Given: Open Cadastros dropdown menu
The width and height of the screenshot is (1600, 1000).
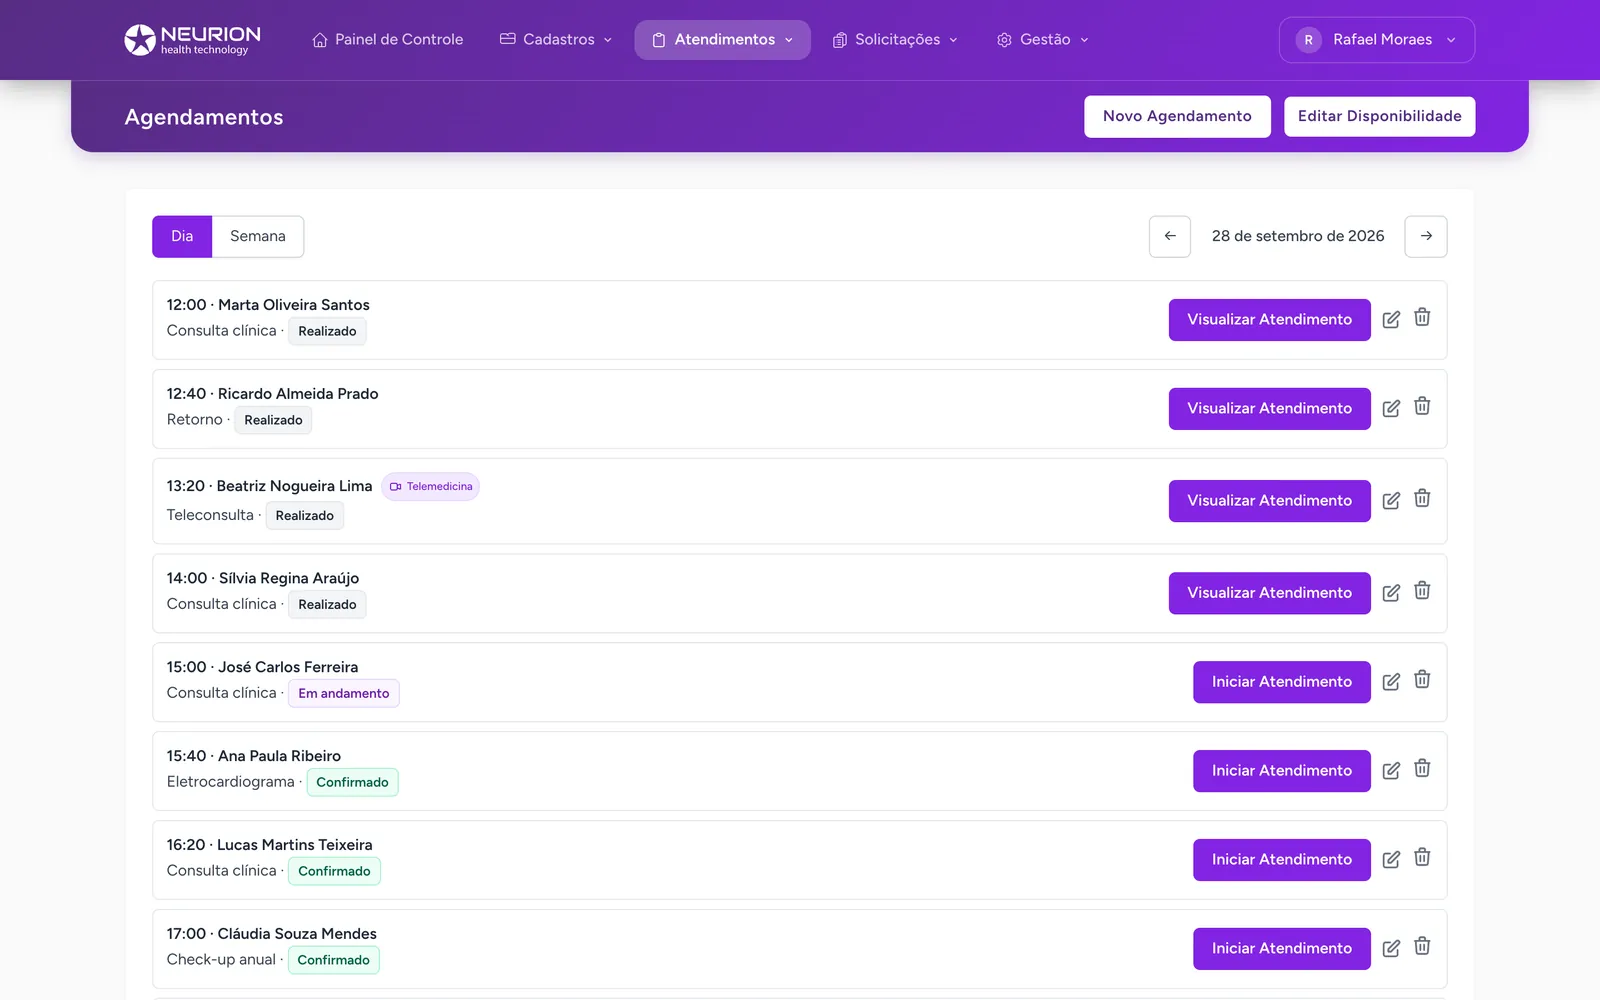Looking at the screenshot, I should click(x=556, y=40).
